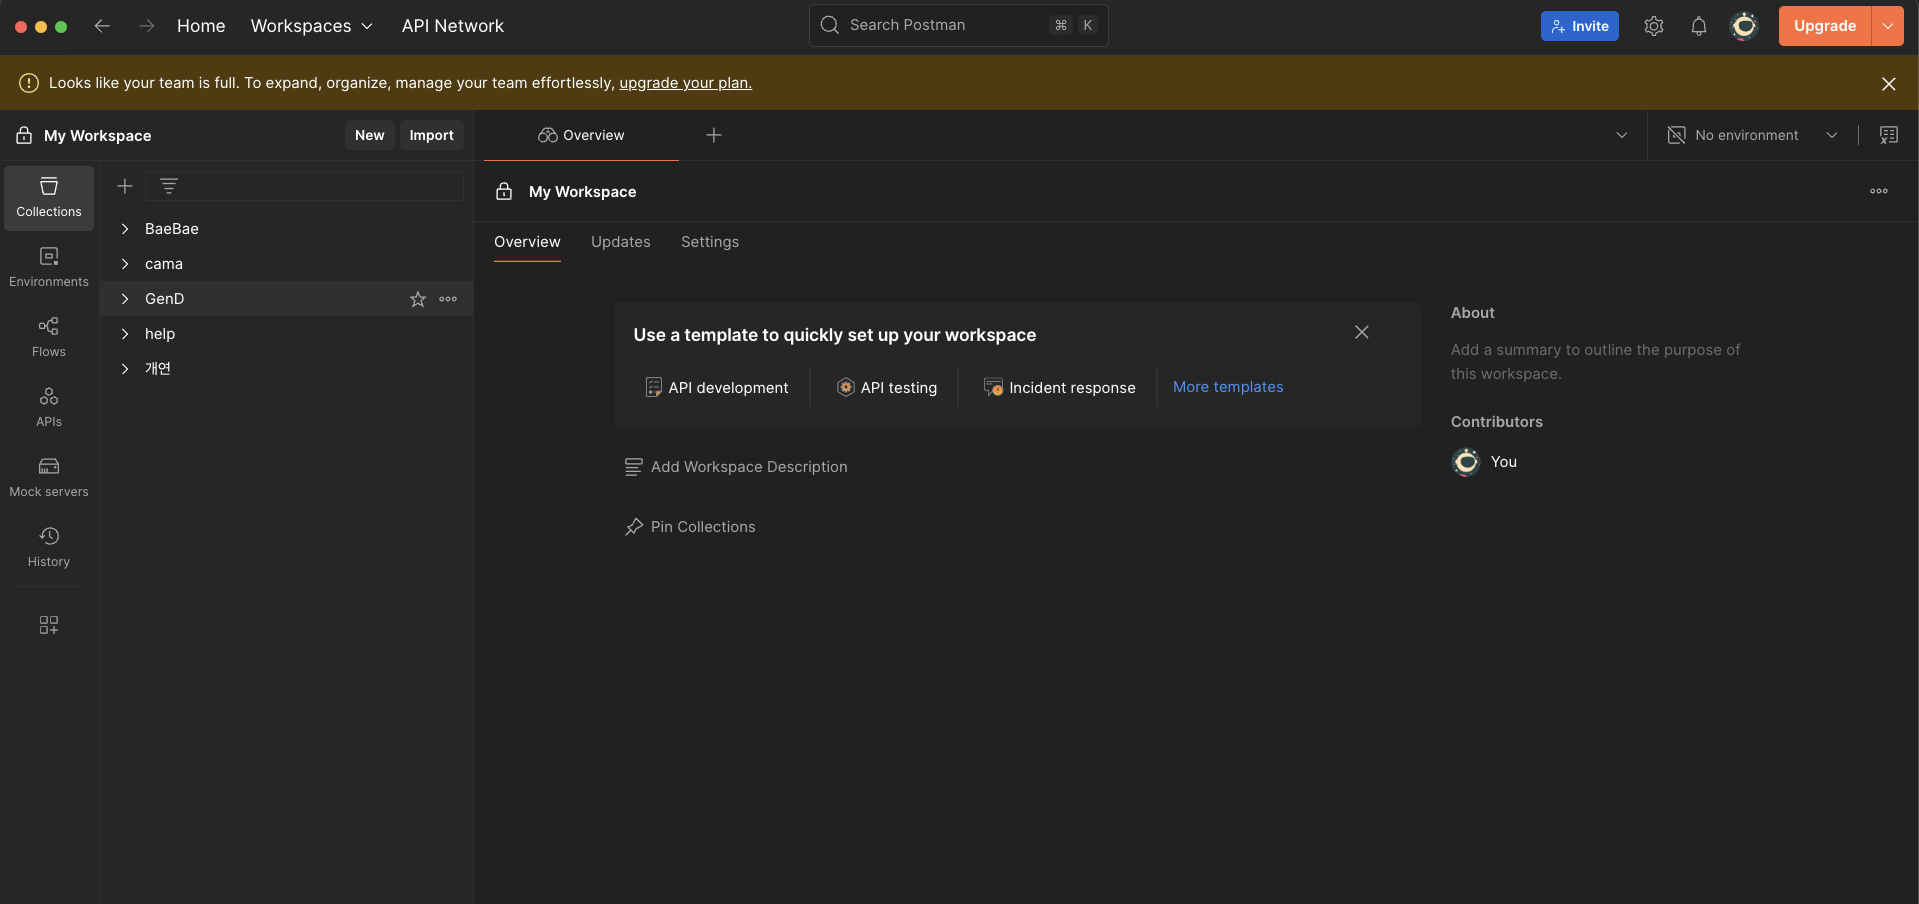1919x904 pixels.
Task: Open the Workspaces dropdown menu
Action: coord(312,26)
